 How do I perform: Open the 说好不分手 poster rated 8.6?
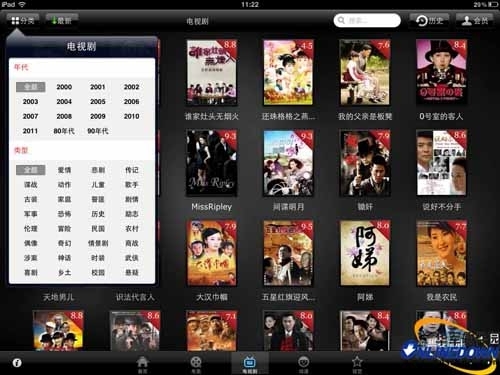pos(441,163)
